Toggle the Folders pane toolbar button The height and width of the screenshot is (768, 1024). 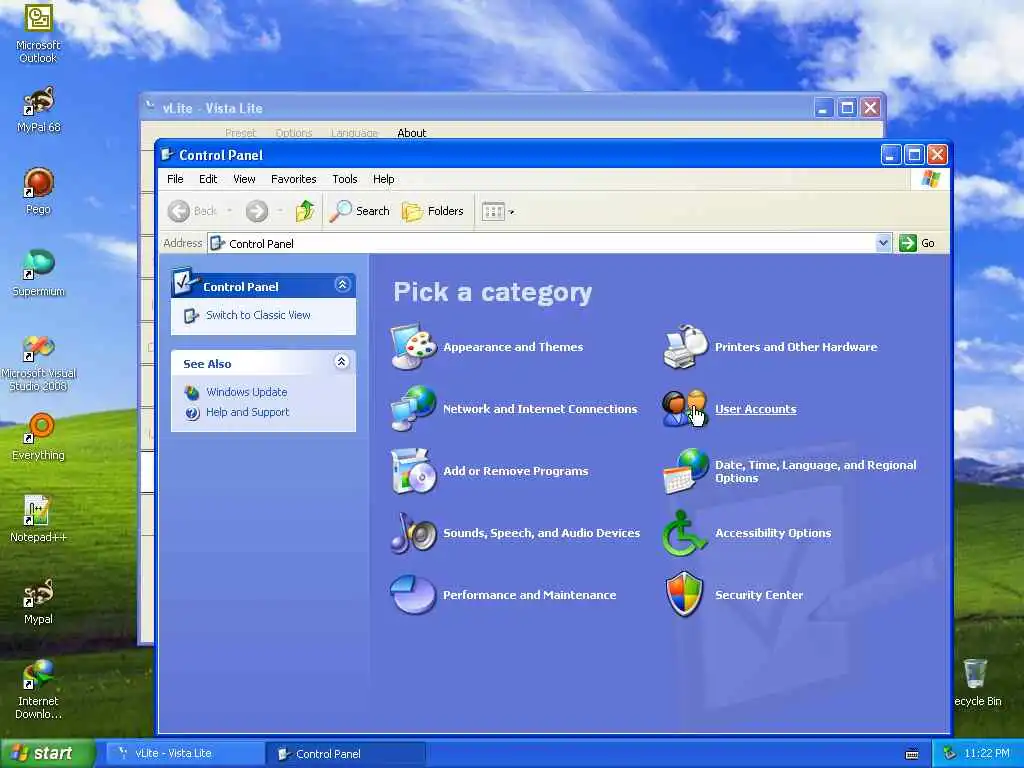click(x=432, y=211)
